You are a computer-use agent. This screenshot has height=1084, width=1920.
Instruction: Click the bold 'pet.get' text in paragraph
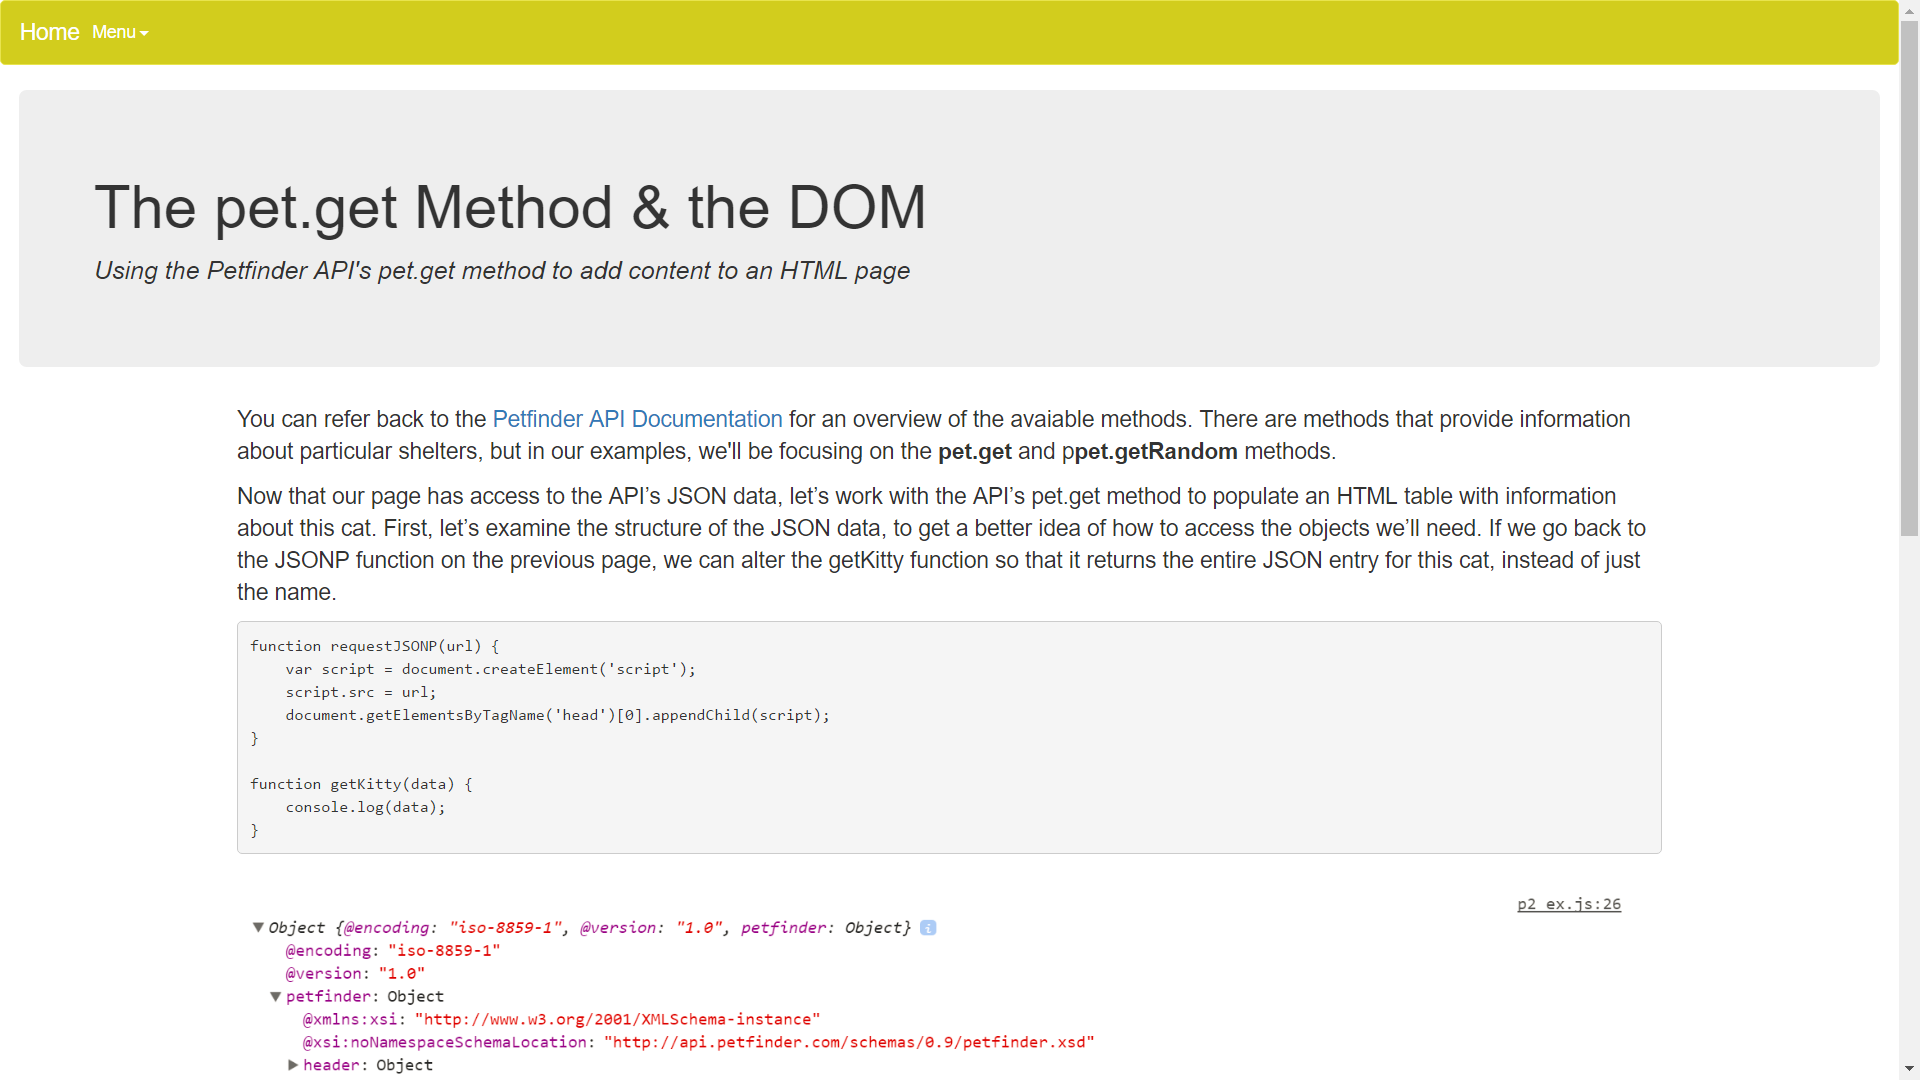[974, 452]
